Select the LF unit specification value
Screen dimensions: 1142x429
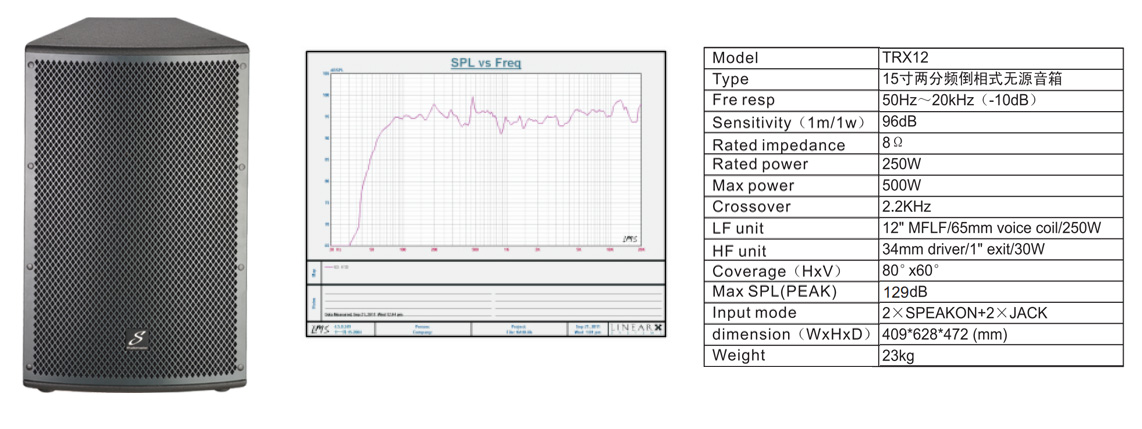pyautogui.click(x=990, y=228)
